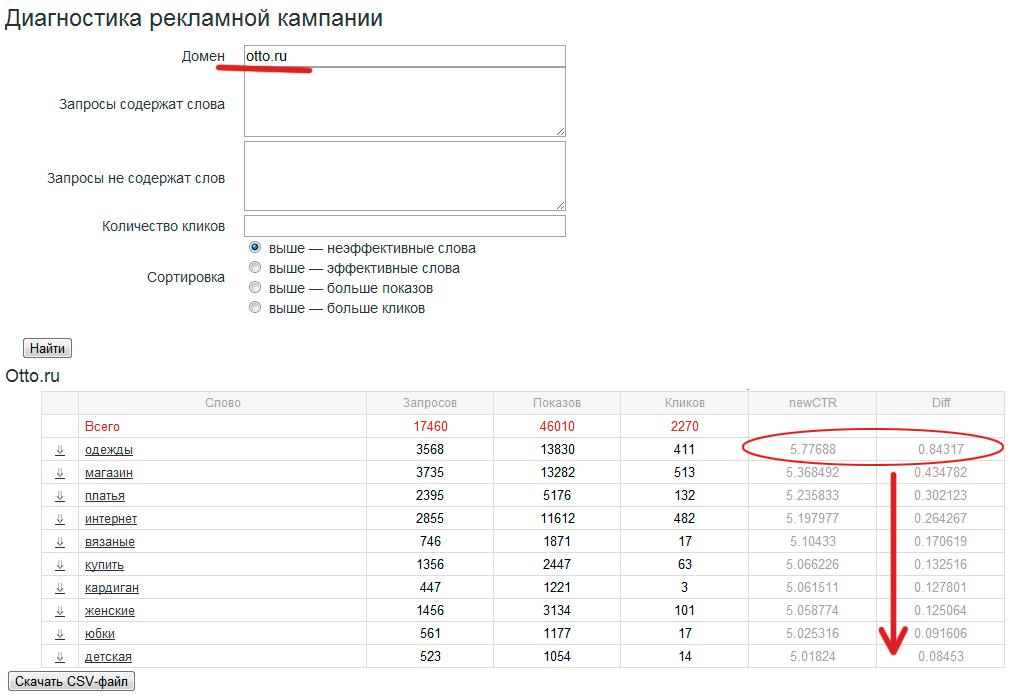Click the requests value 447

tap(430, 587)
